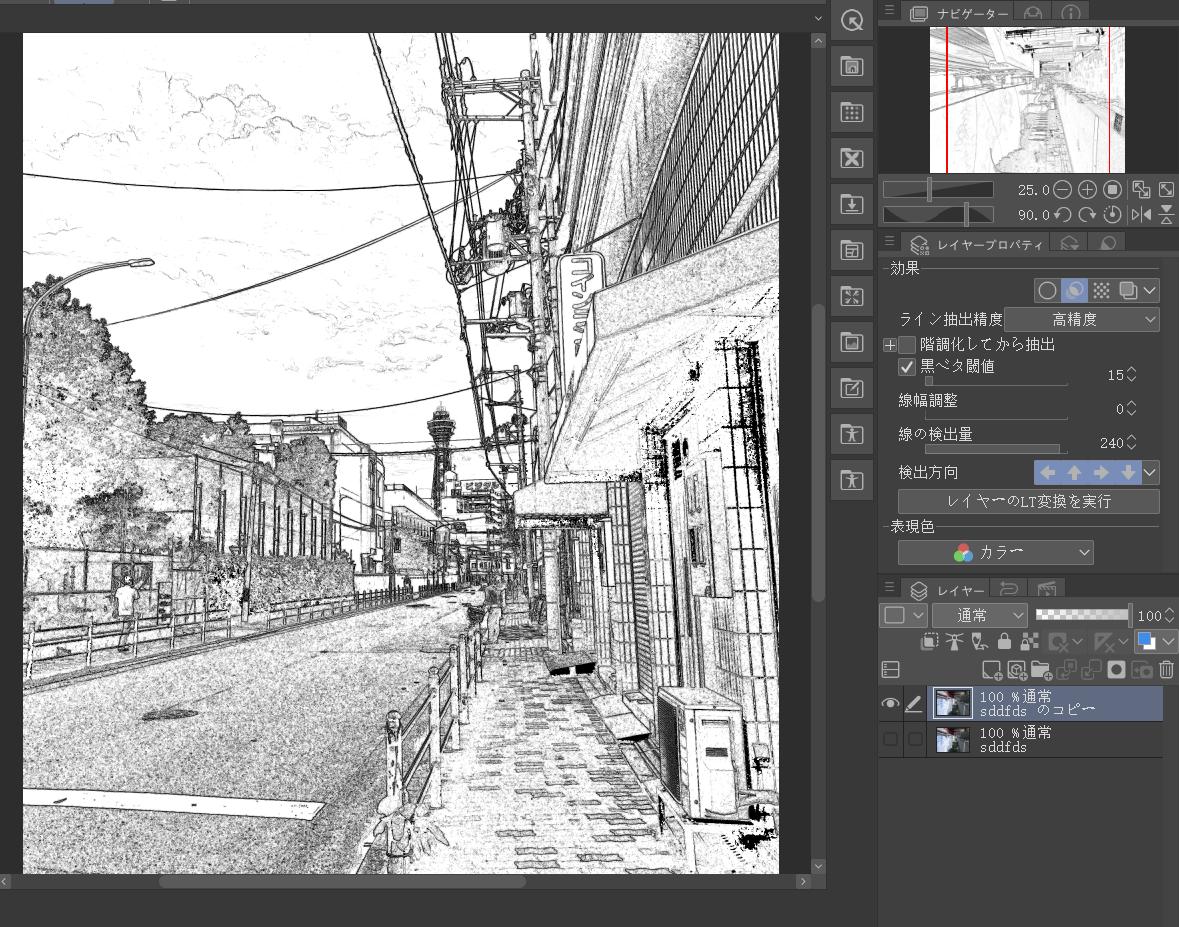Lock transparent pixels of the layer
1179x927 pixels.
1029,641
